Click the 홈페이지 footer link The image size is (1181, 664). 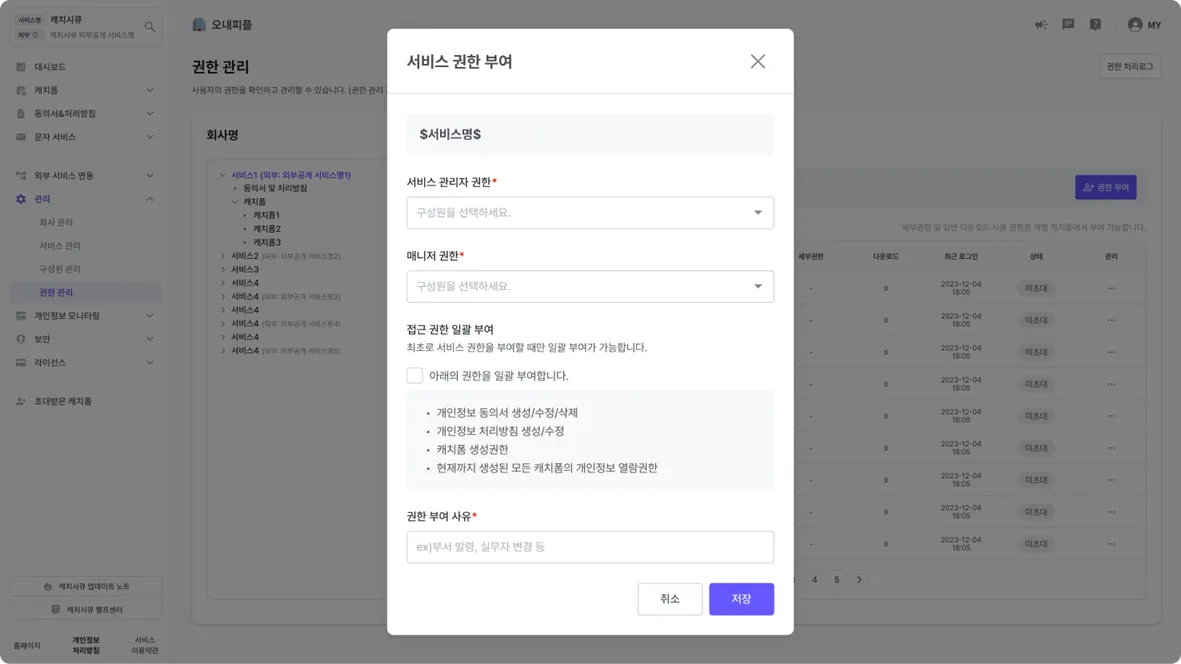coord(27,646)
